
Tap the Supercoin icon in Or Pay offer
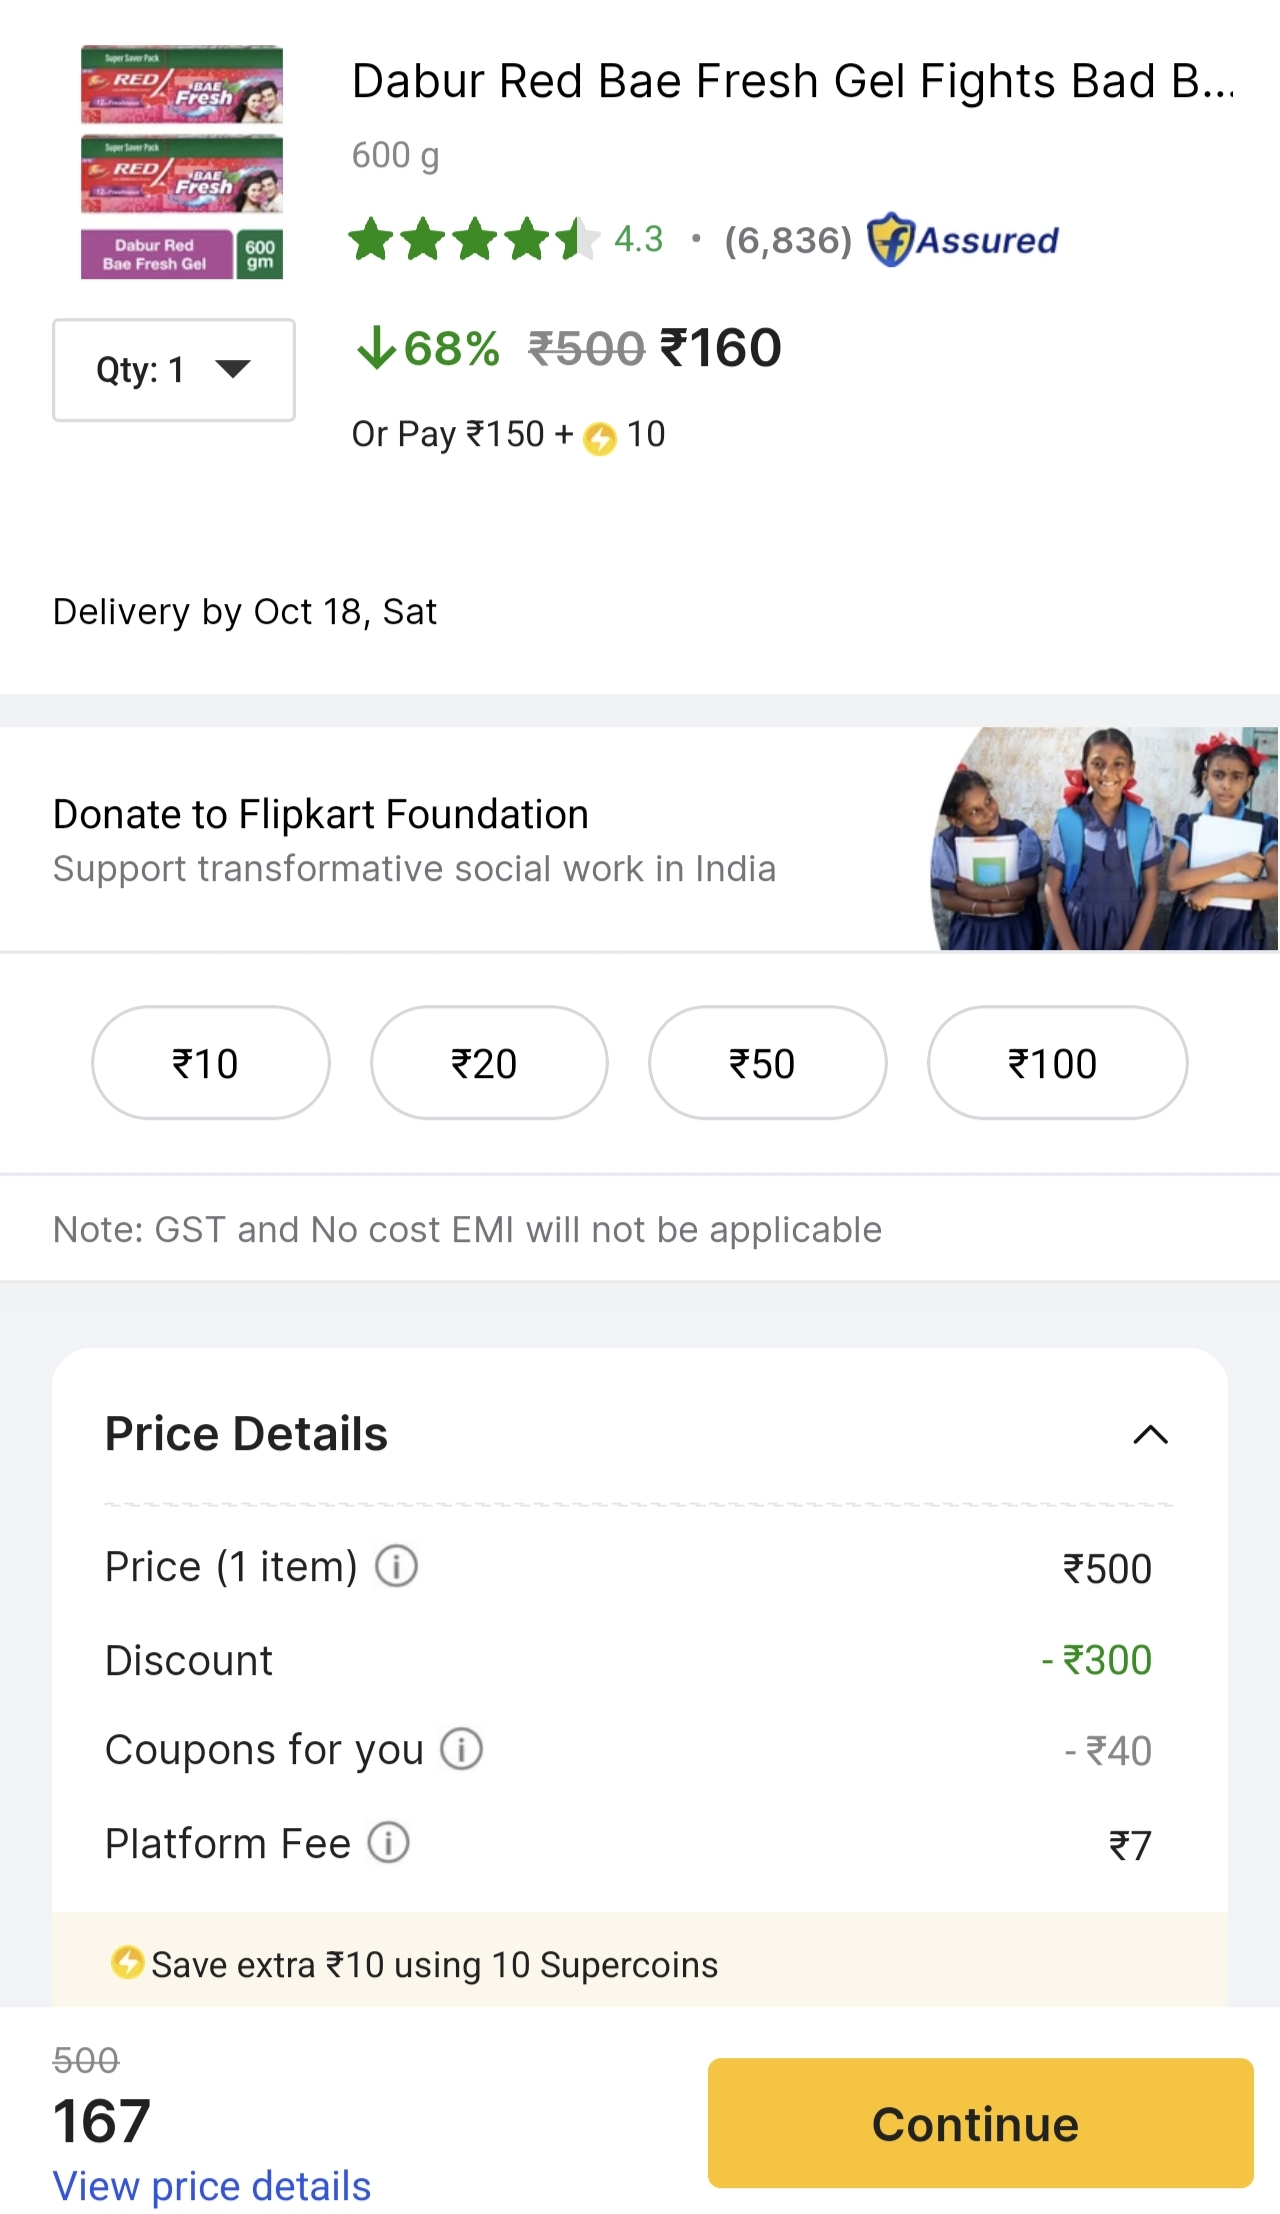600,437
